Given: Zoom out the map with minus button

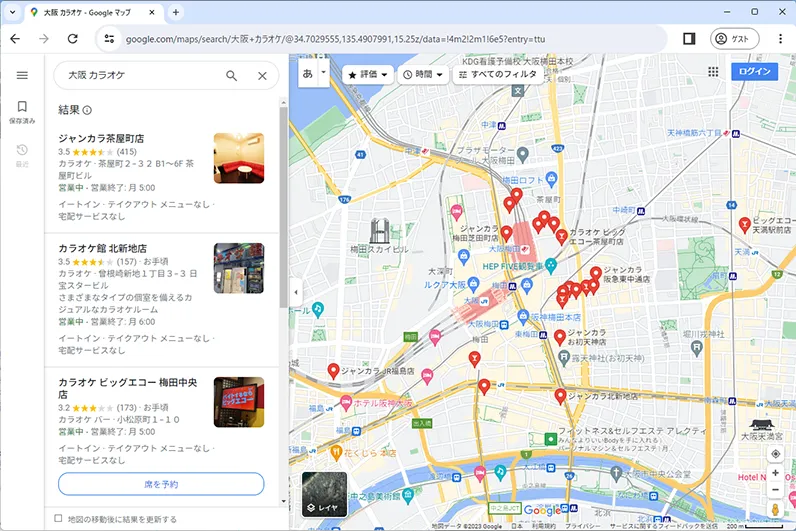Looking at the screenshot, I should tap(775, 490).
